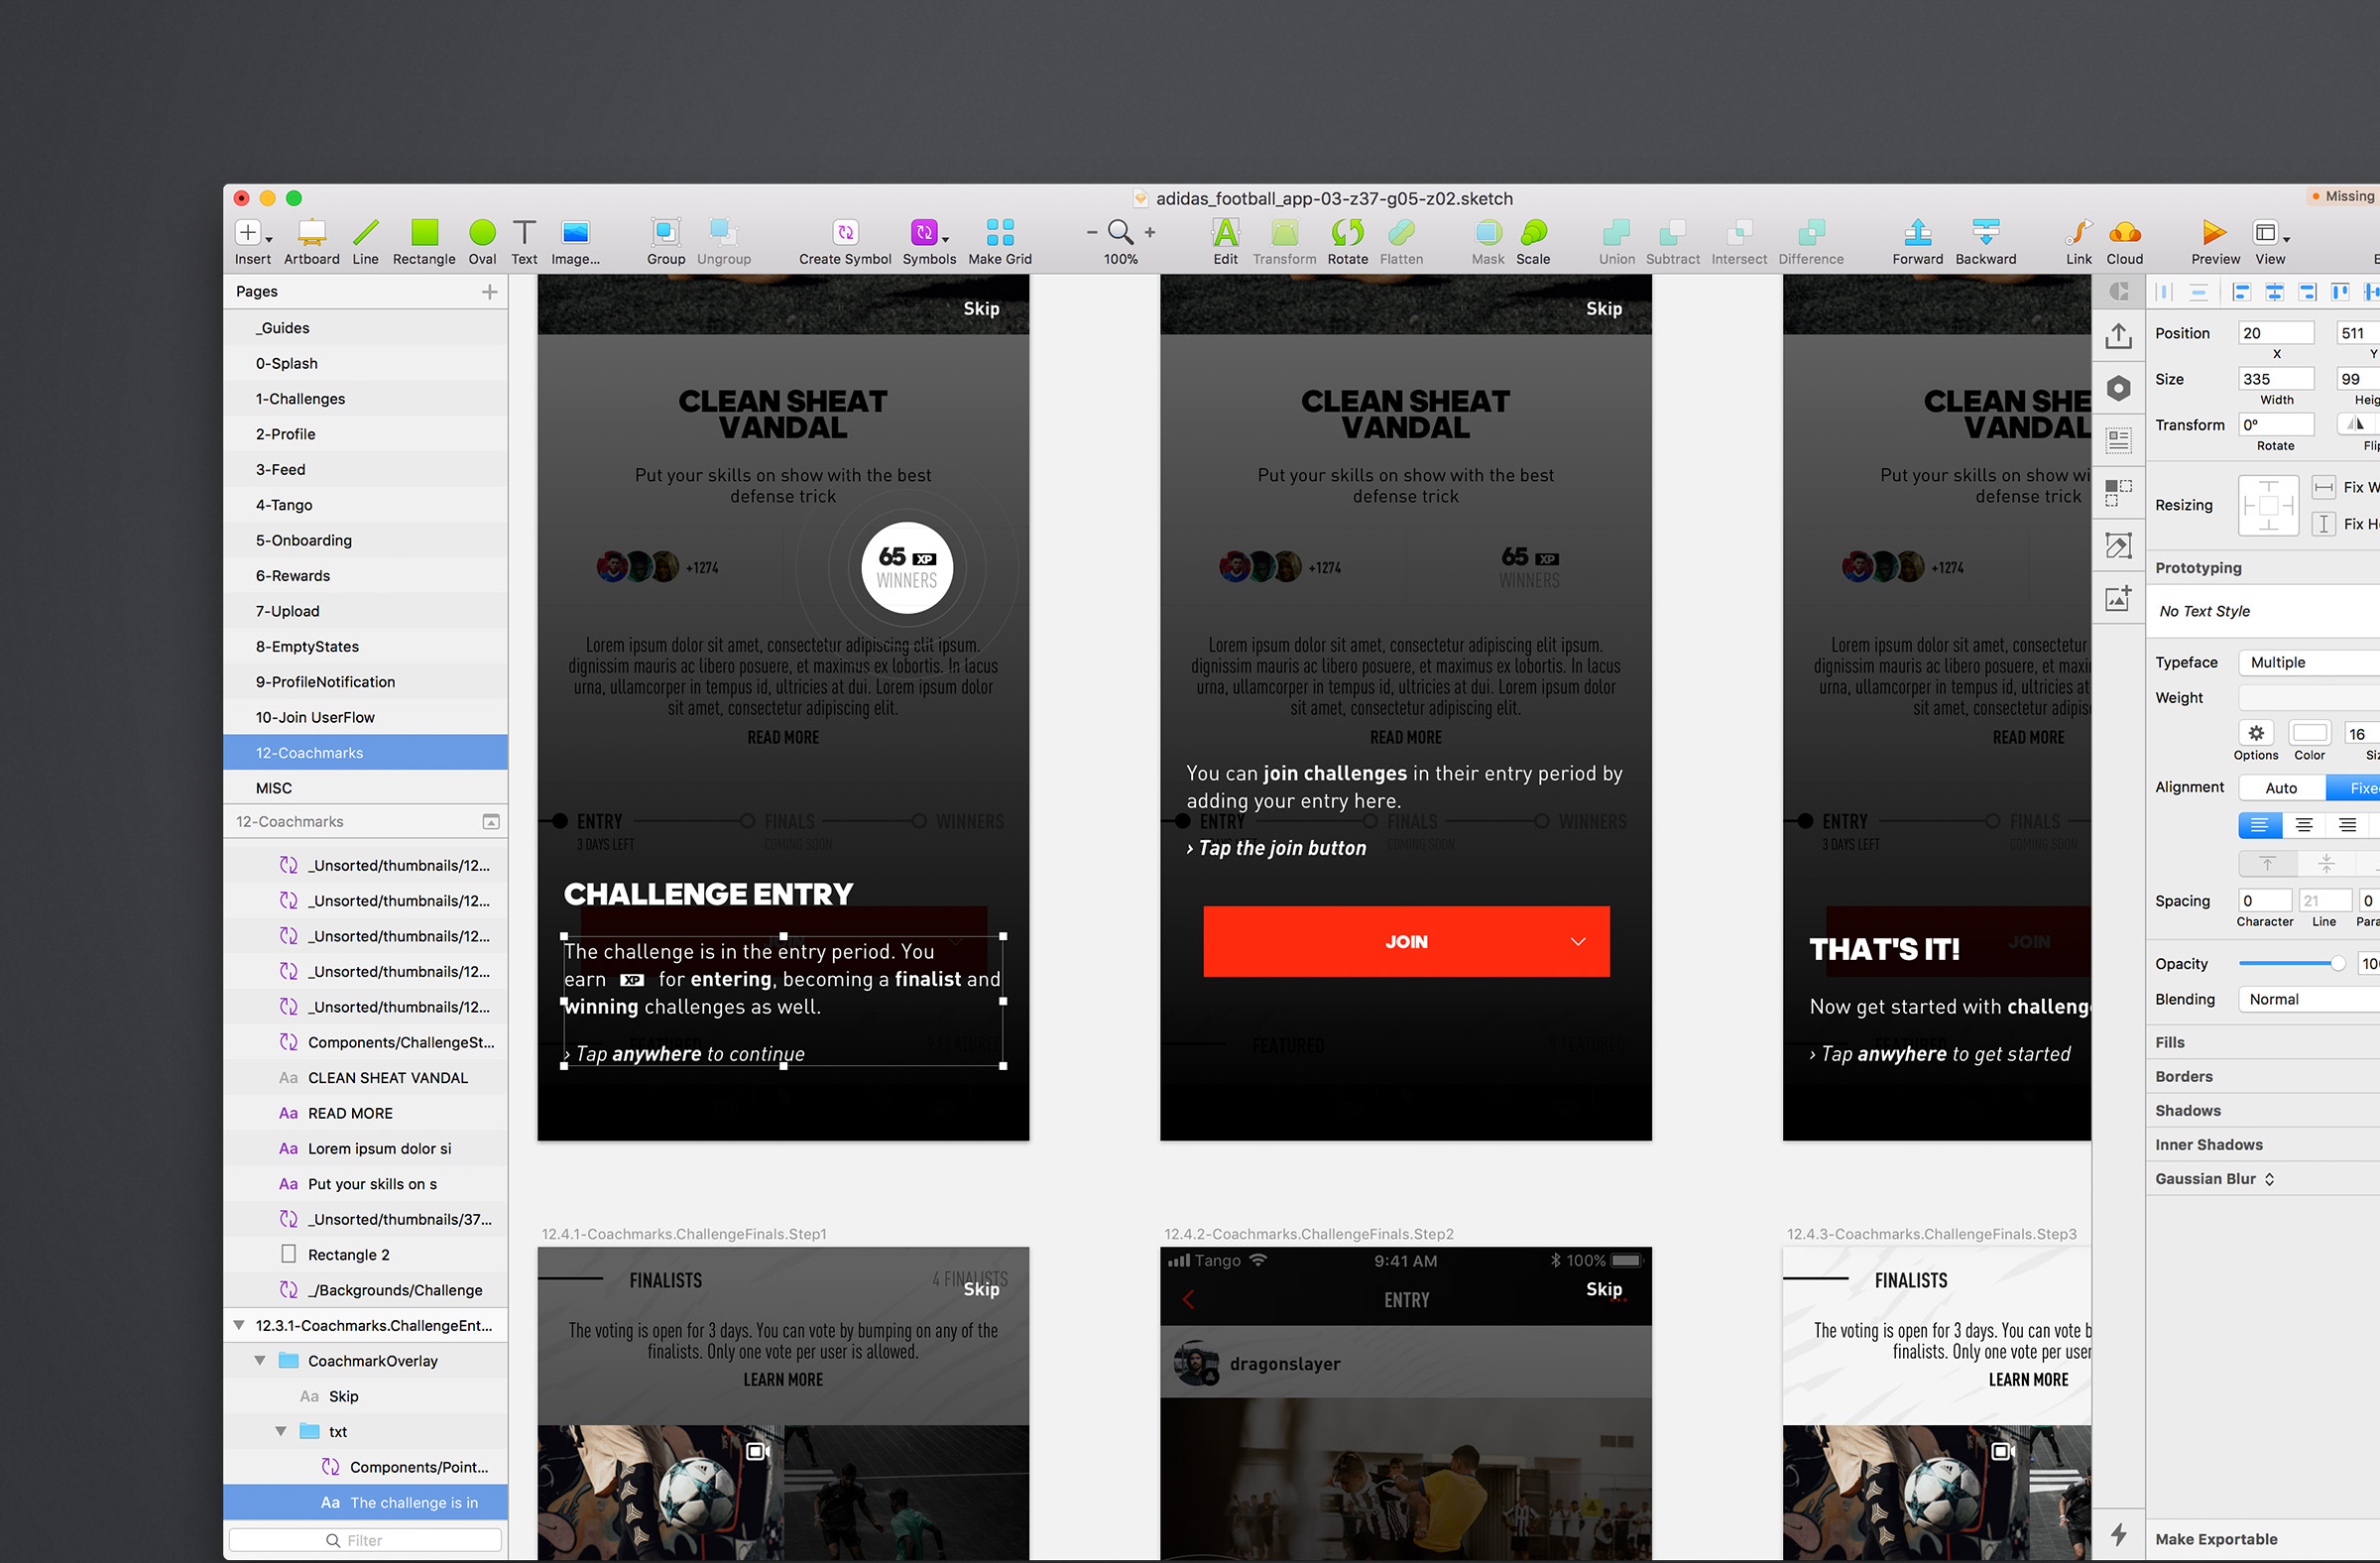
Task: Click the Cloud upload icon
Action: pos(2124,234)
